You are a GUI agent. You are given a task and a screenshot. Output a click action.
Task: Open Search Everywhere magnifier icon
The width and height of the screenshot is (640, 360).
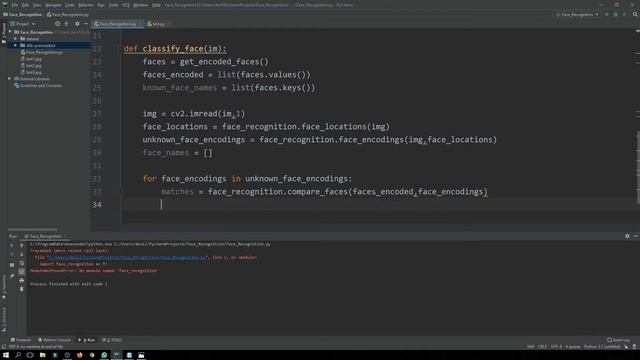635,14
